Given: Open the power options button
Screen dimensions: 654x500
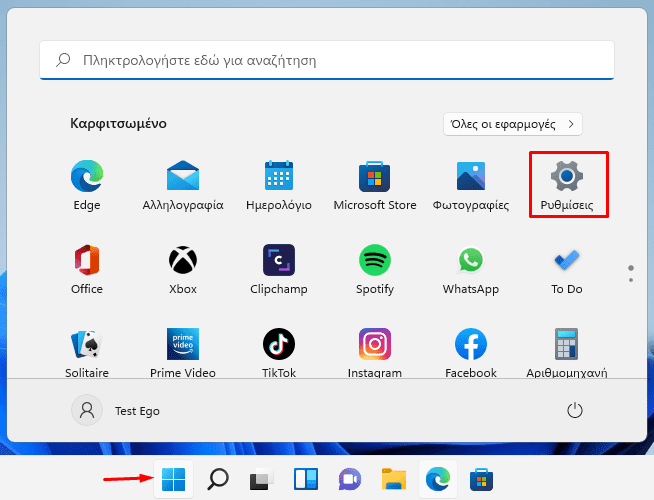Looking at the screenshot, I should point(574,410).
